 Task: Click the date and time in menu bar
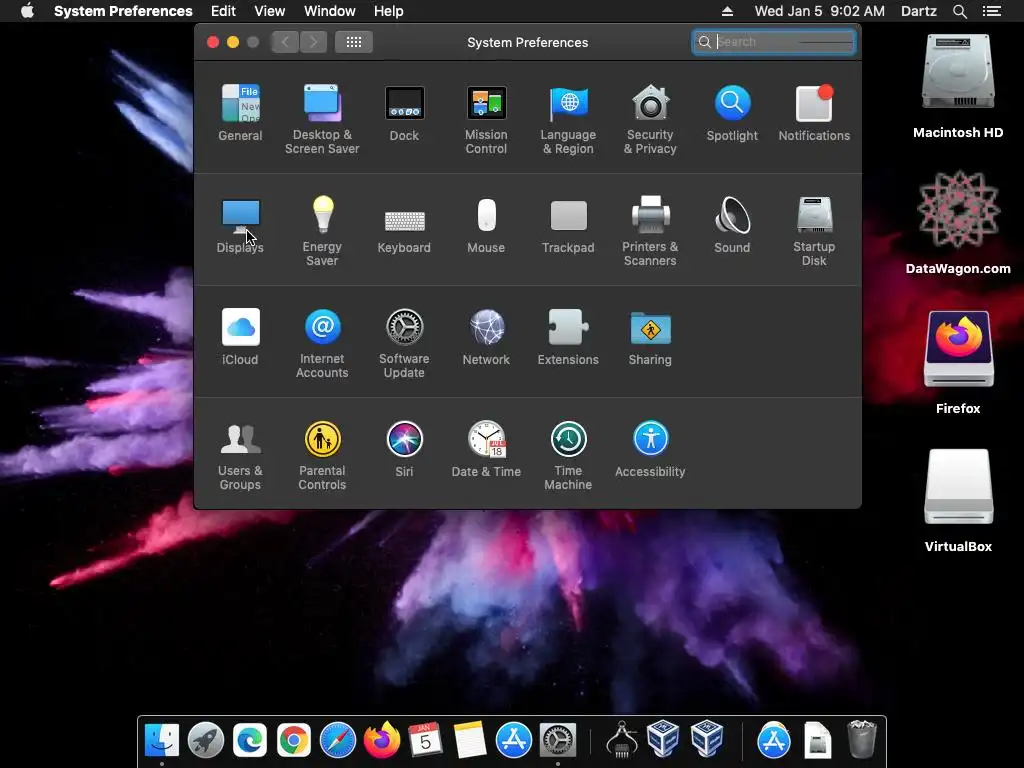[820, 11]
